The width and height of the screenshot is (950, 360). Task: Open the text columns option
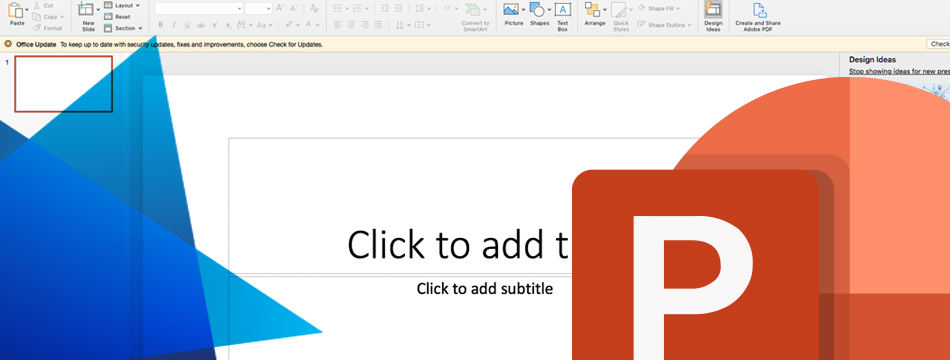click(450, 8)
